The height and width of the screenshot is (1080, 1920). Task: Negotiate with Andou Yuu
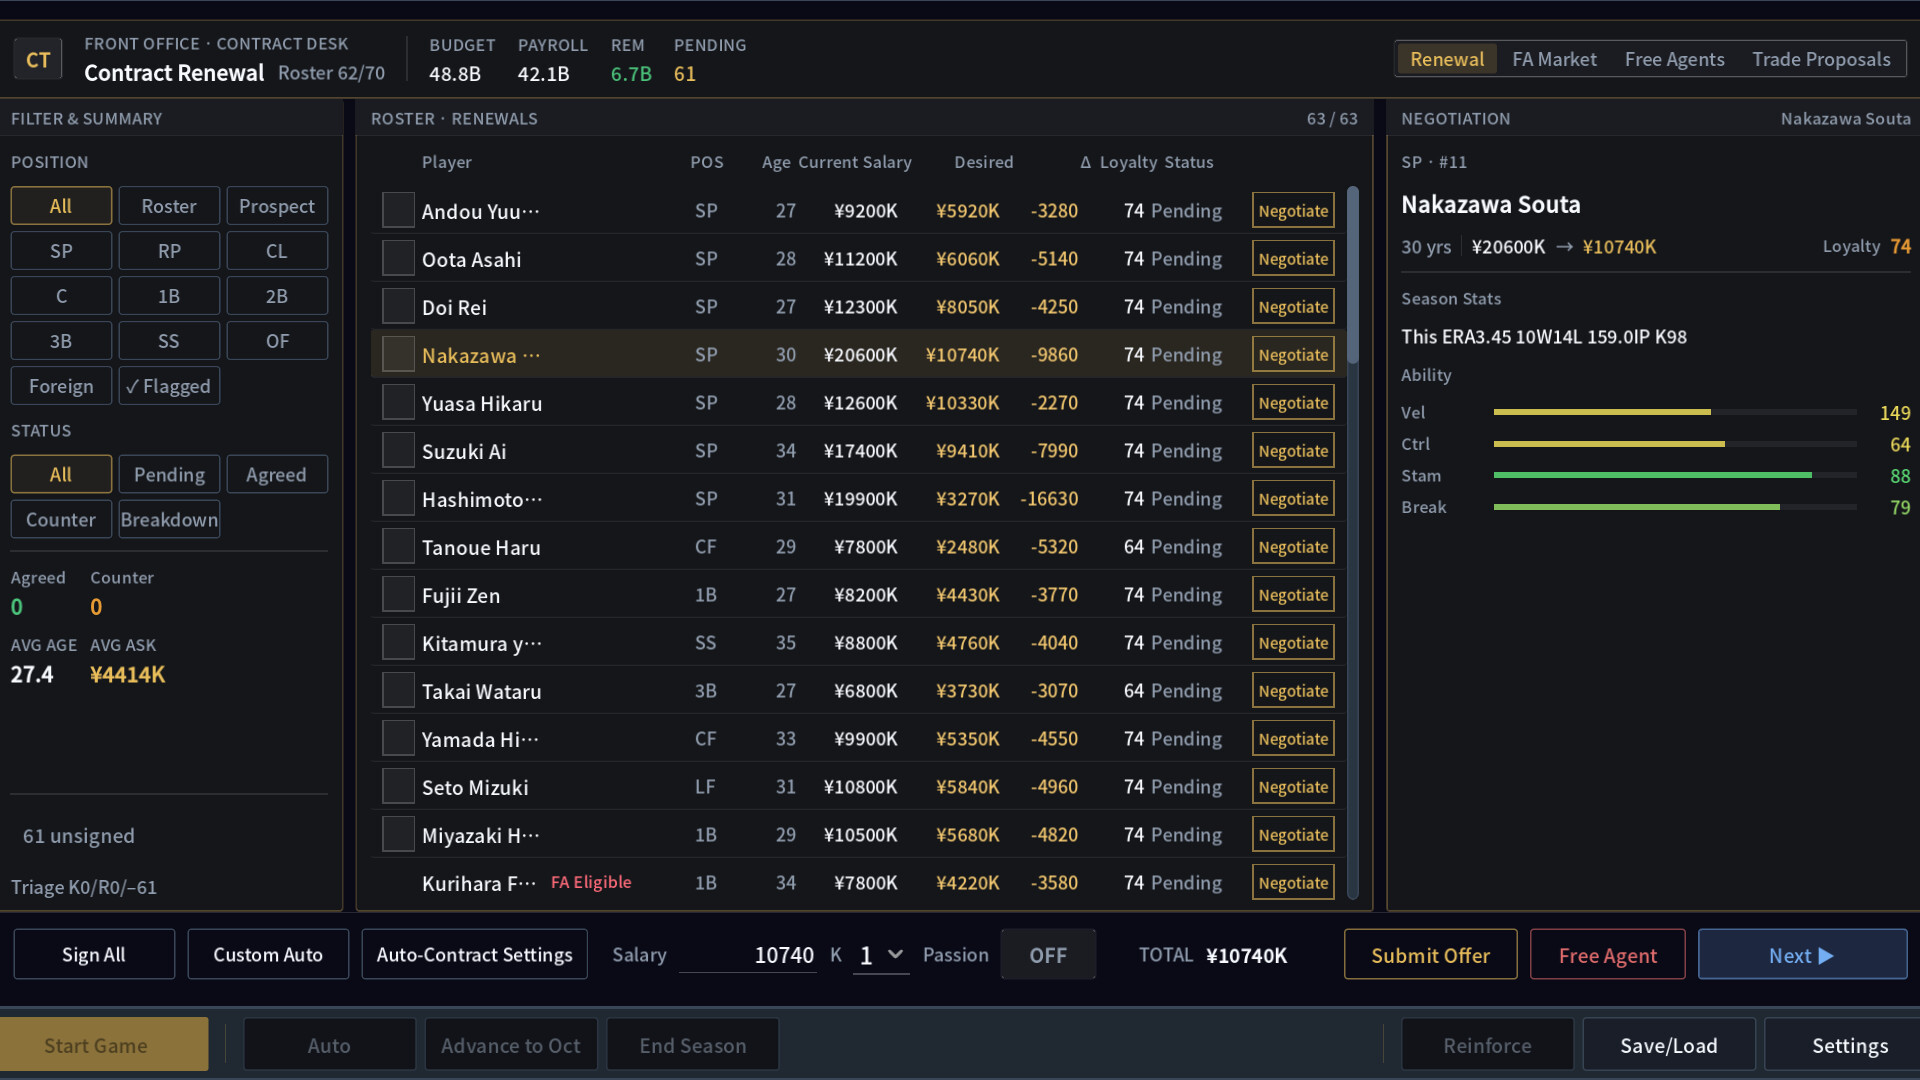pyautogui.click(x=1293, y=211)
